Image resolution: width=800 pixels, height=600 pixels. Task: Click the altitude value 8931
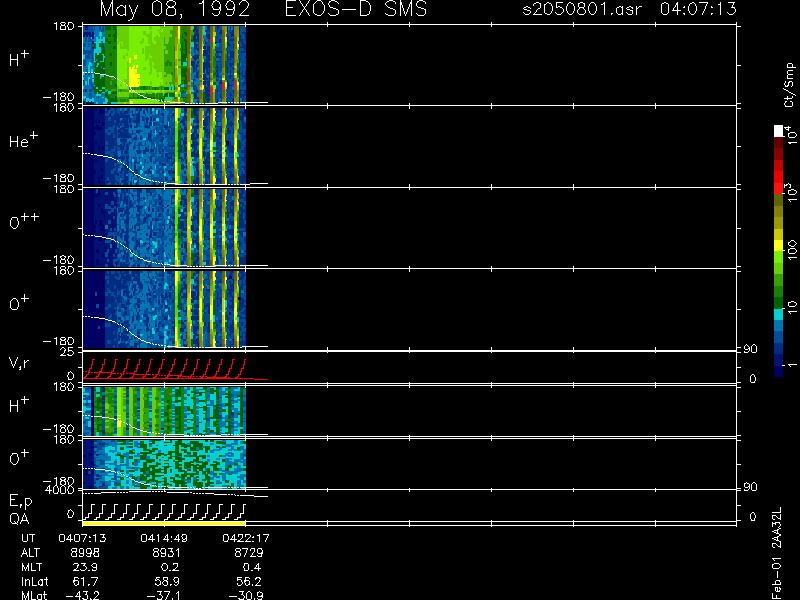click(x=166, y=553)
